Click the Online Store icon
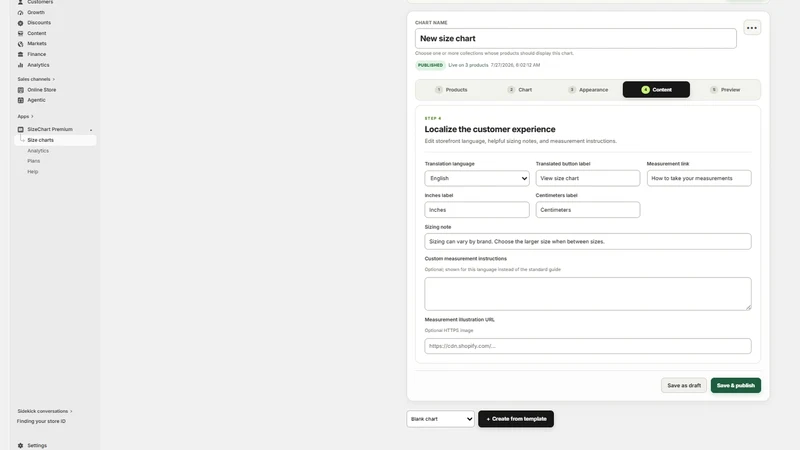The height and width of the screenshot is (450, 800). [x=20, y=90]
